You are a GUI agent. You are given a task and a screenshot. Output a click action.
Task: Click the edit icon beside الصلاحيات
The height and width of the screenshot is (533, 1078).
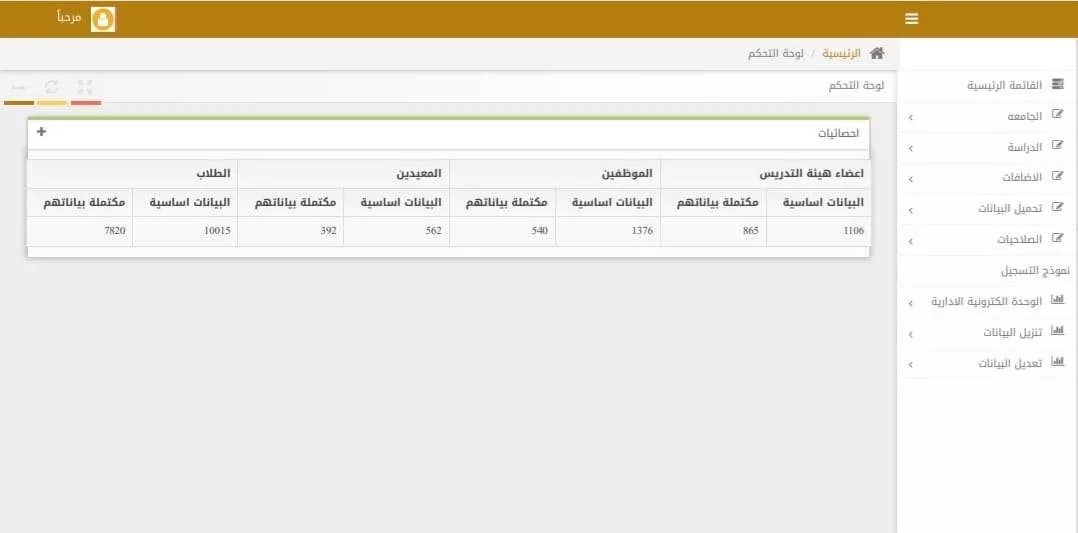point(1057,239)
